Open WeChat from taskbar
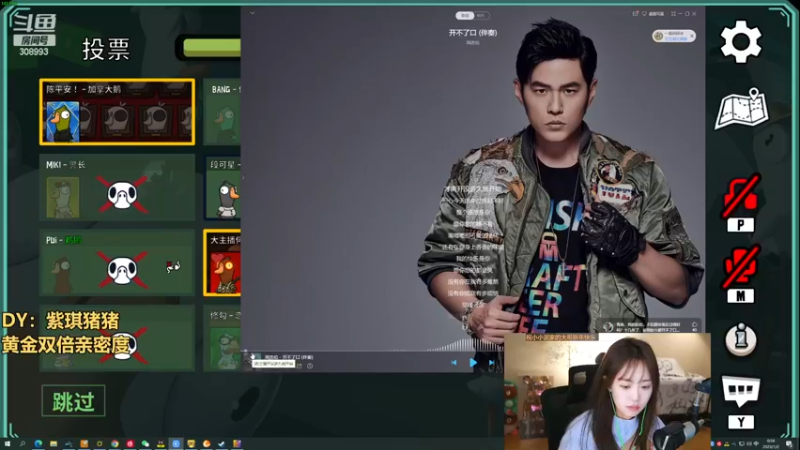Screen dimensions: 800x450 pyautogui.click(x=145, y=444)
